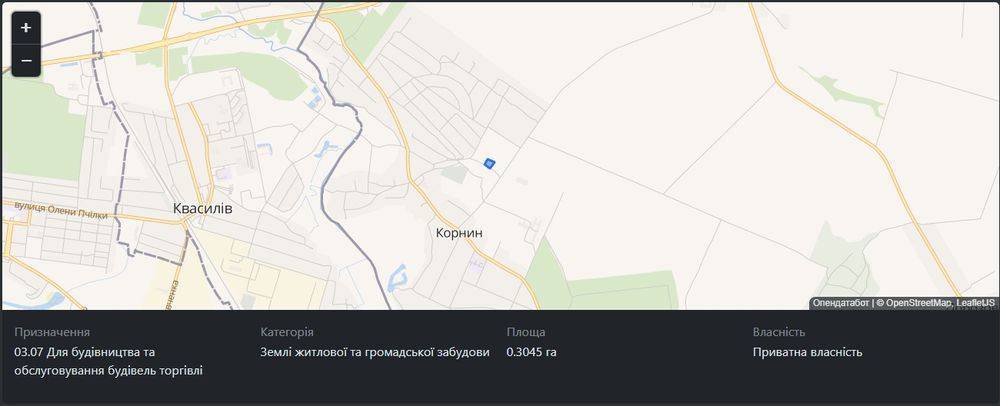Click the 0.3045 га area value

[531, 352]
